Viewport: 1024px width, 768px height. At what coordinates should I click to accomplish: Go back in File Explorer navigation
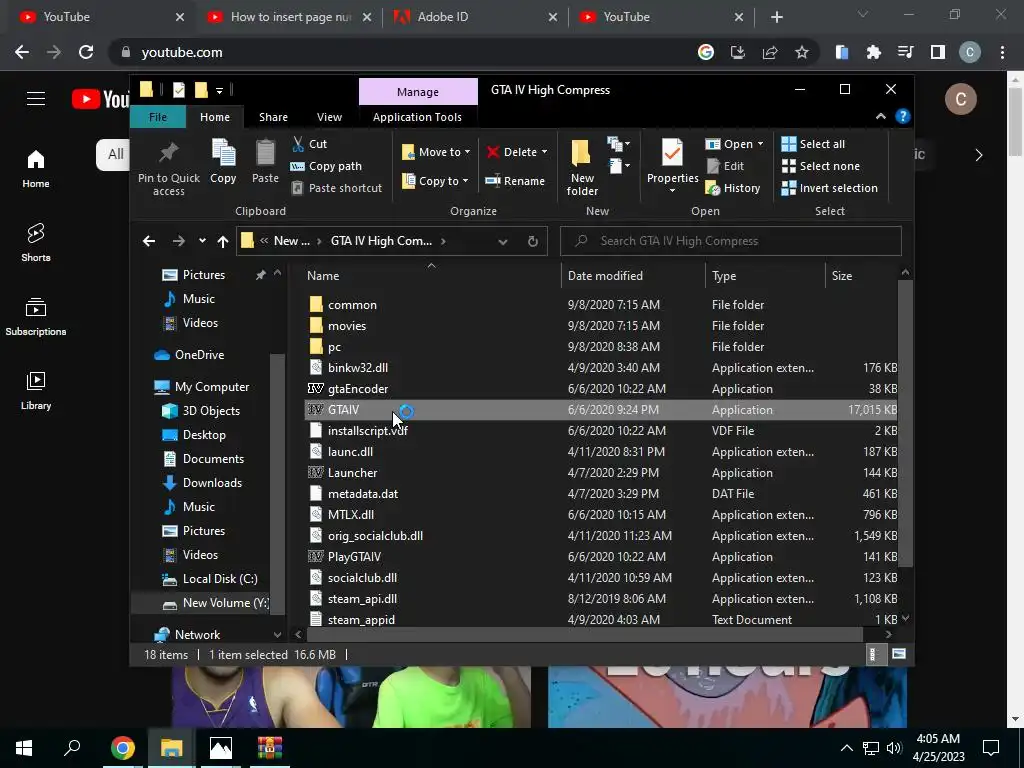(x=149, y=241)
